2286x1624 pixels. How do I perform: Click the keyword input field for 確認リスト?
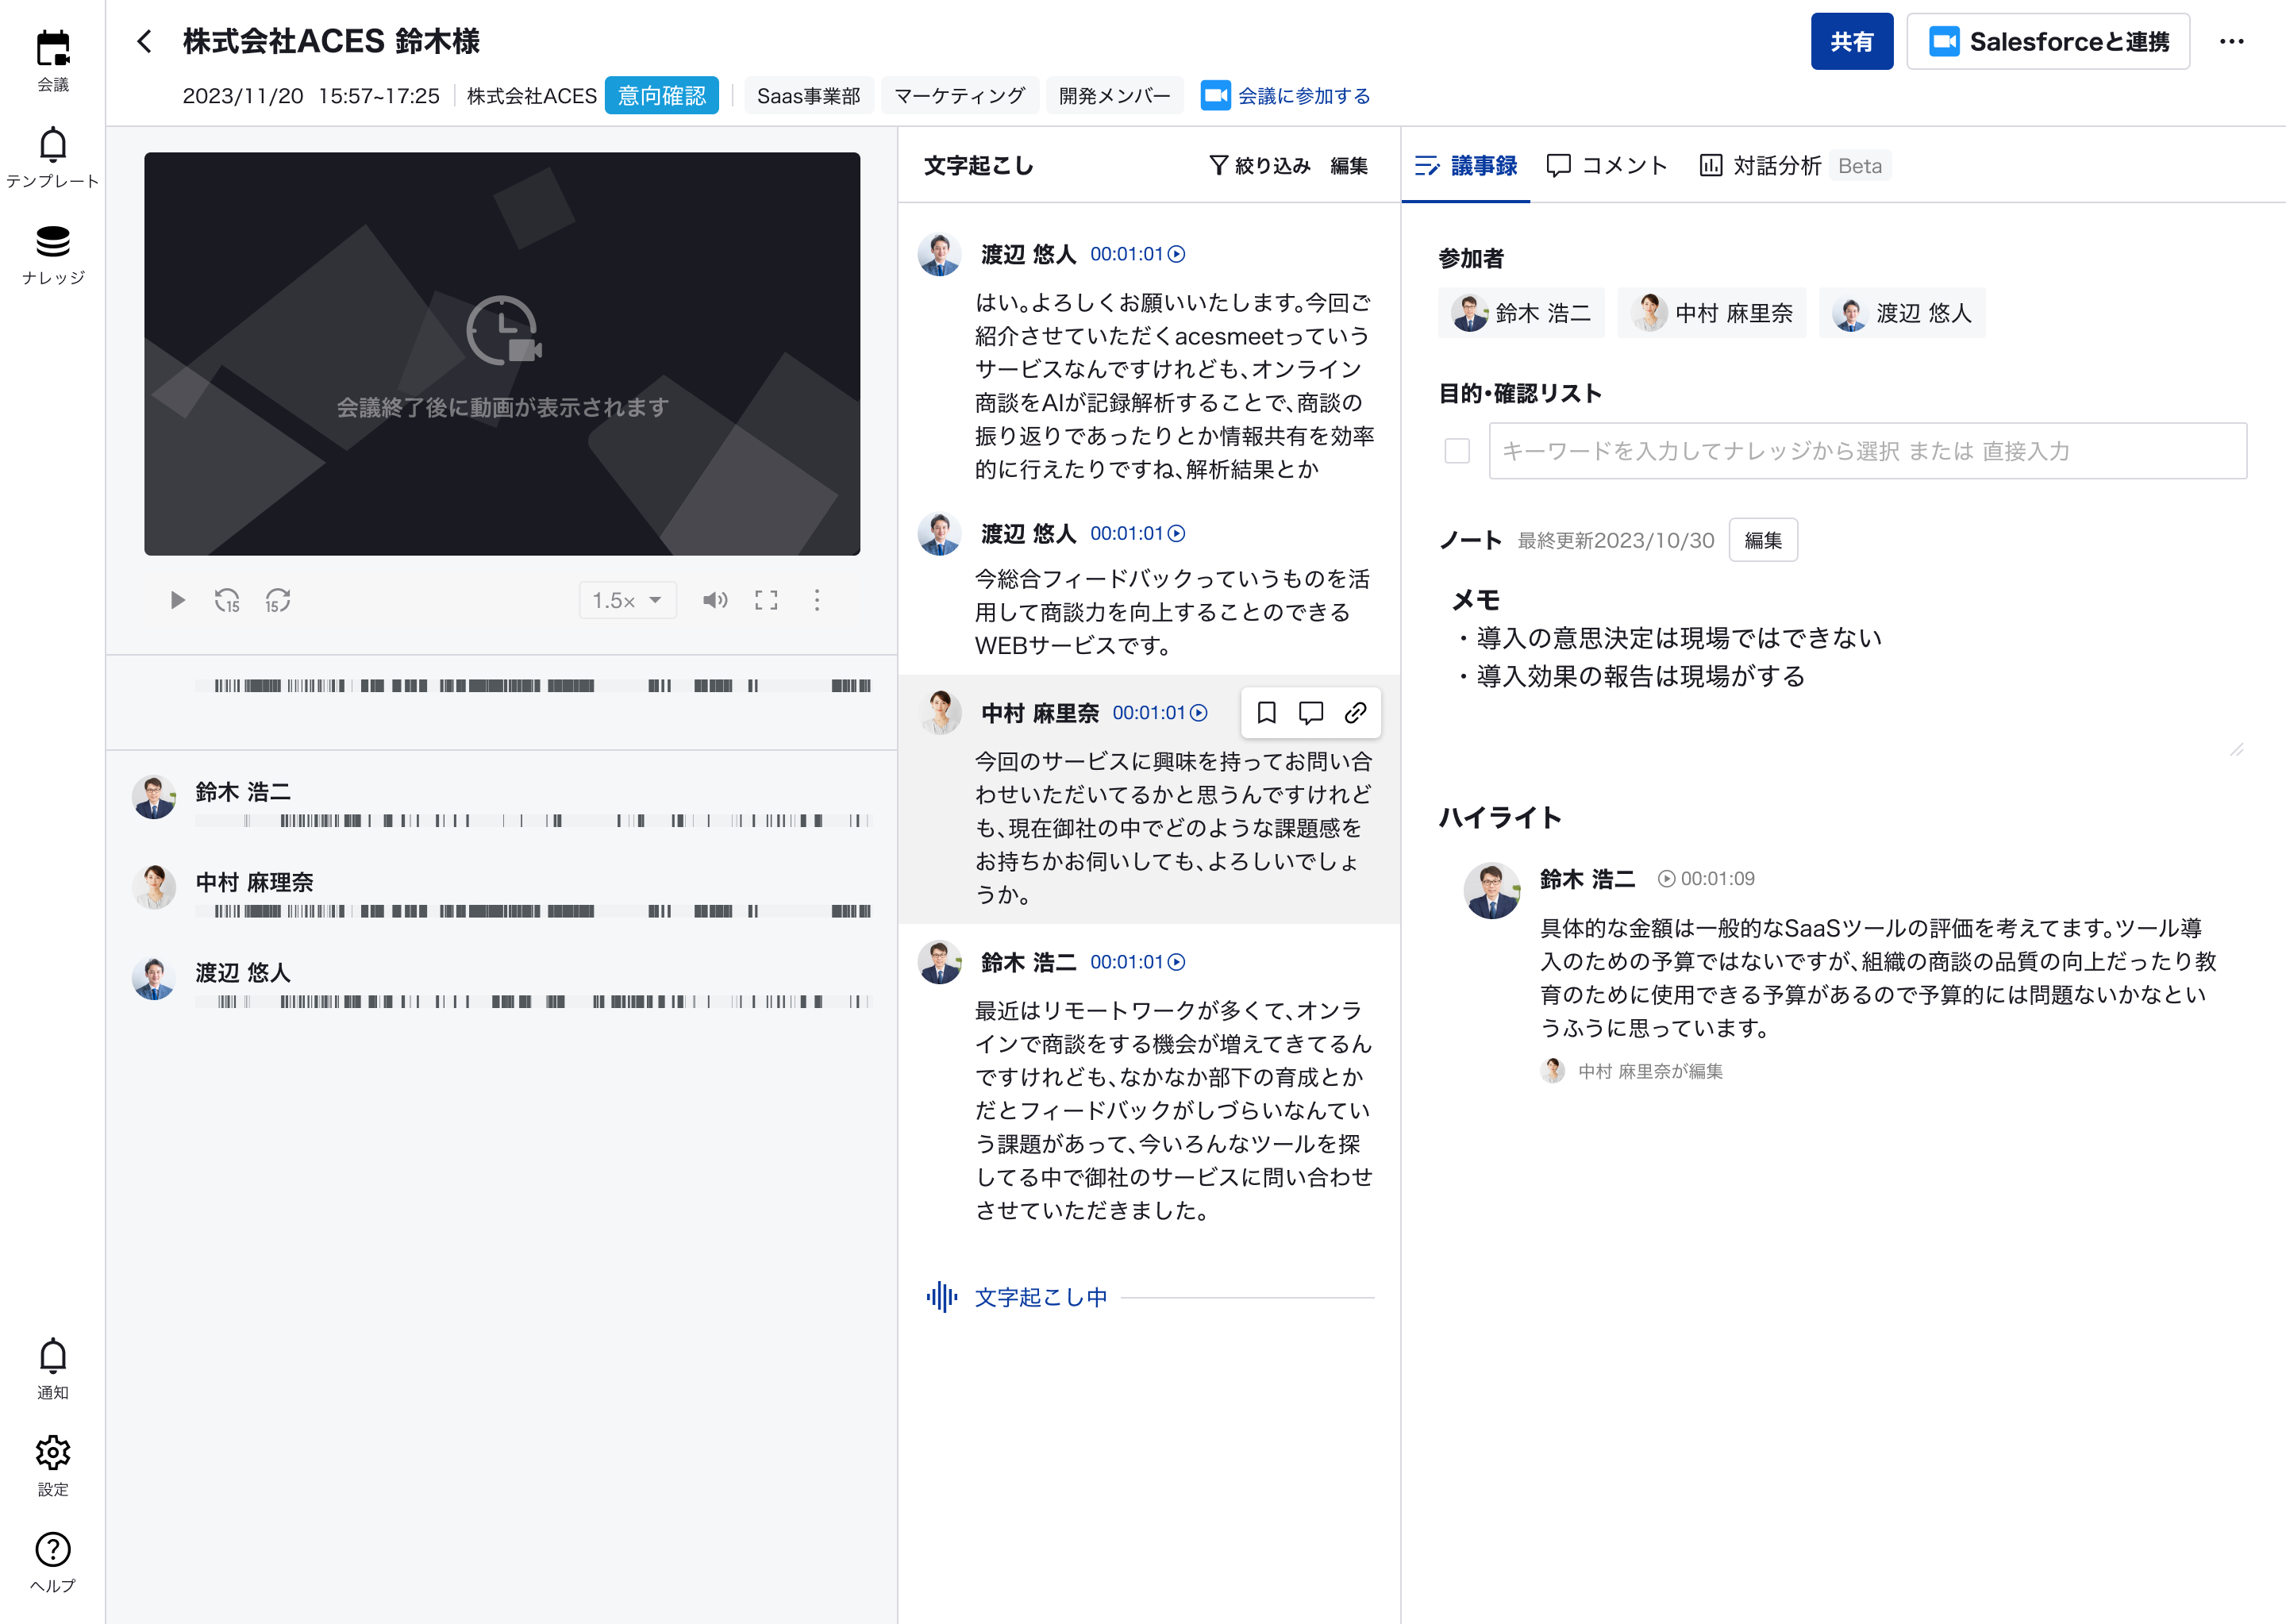[x=1867, y=451]
